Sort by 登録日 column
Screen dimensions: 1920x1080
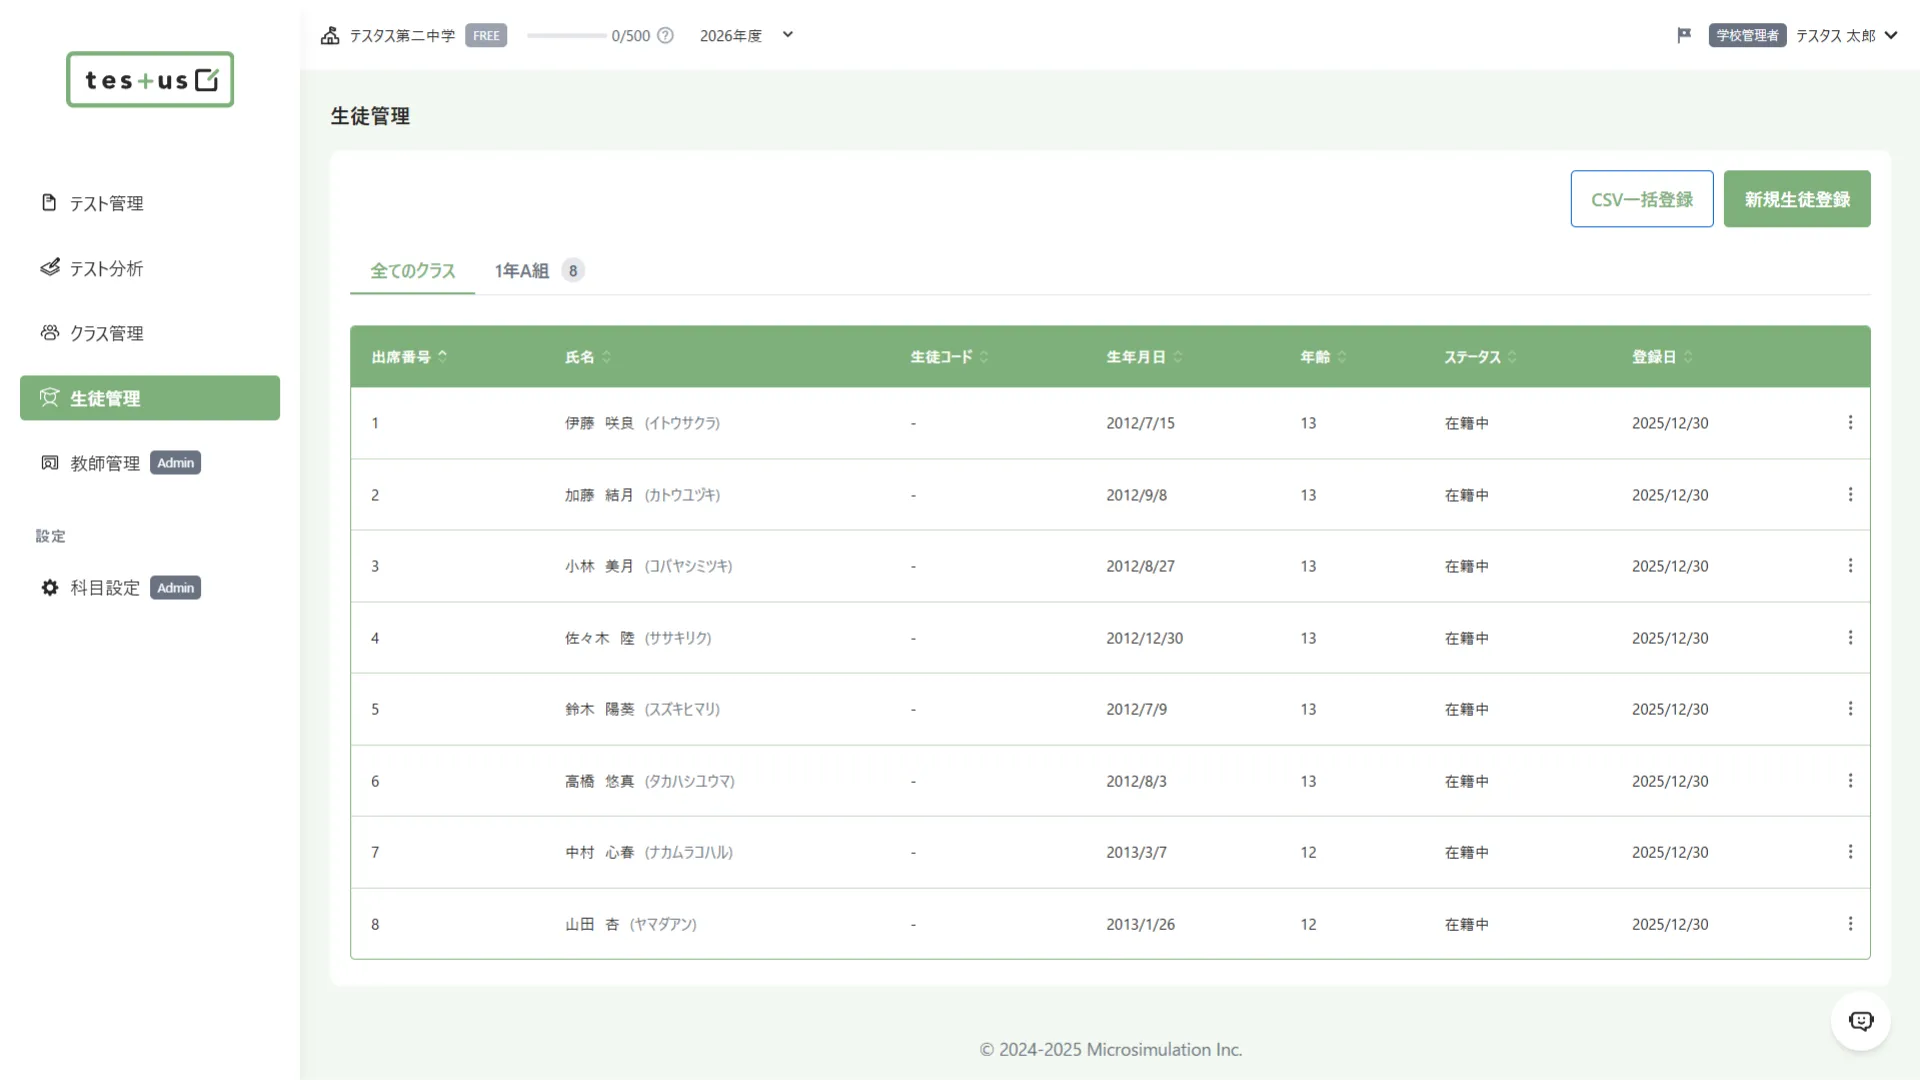1662,357
